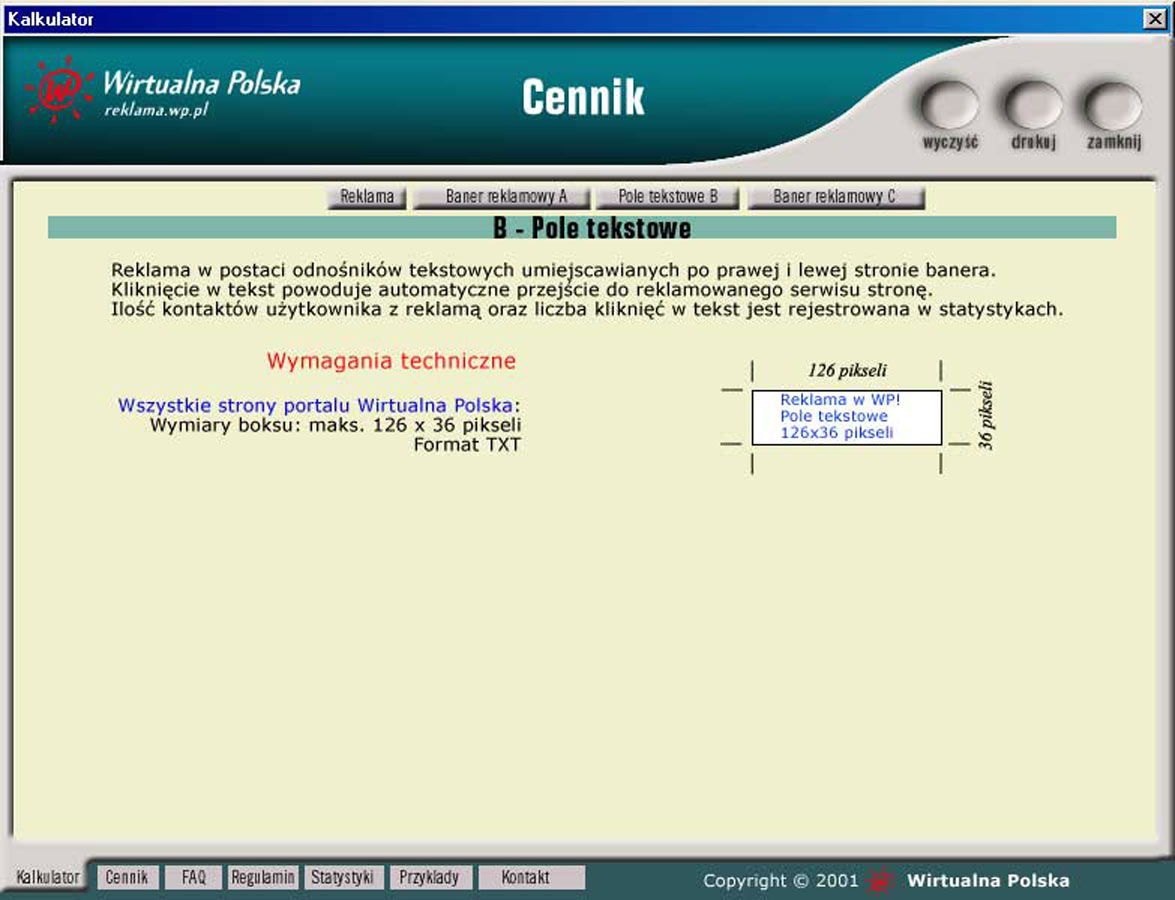This screenshot has height=900, width=1175.
Task: Click the 'drukuj' label under the button
Action: pyautogui.click(x=1033, y=142)
